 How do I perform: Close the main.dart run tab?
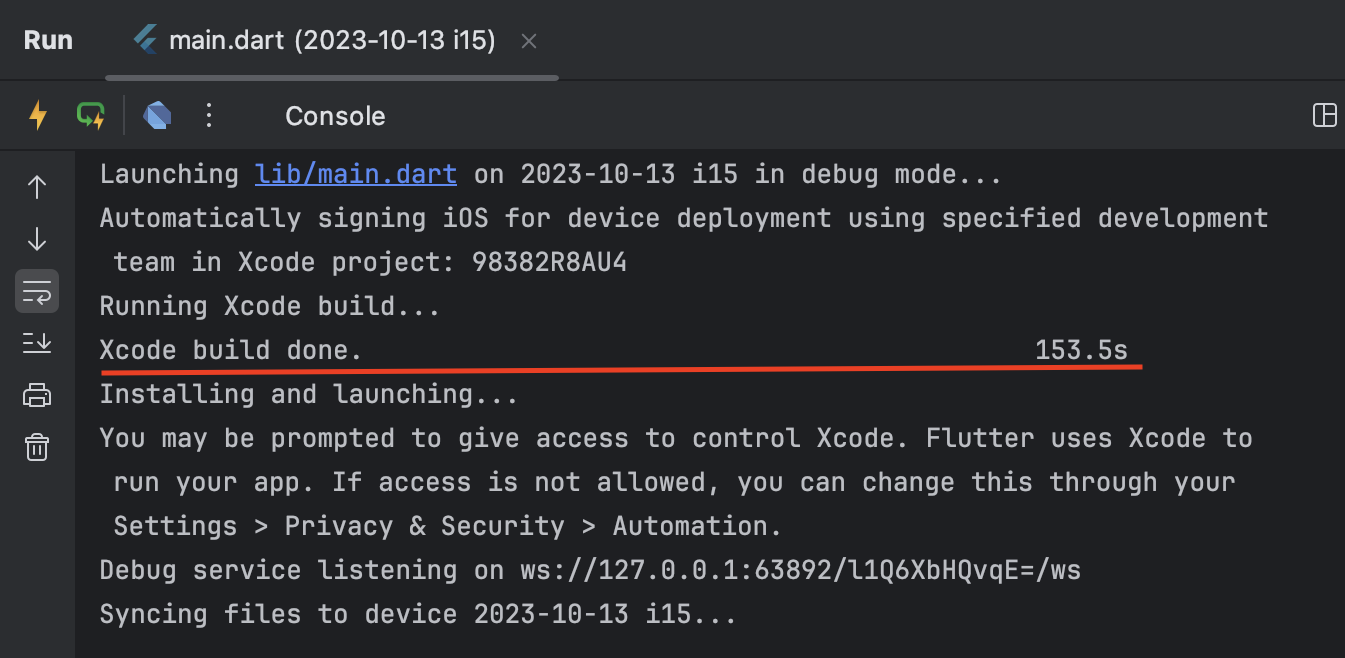(529, 41)
